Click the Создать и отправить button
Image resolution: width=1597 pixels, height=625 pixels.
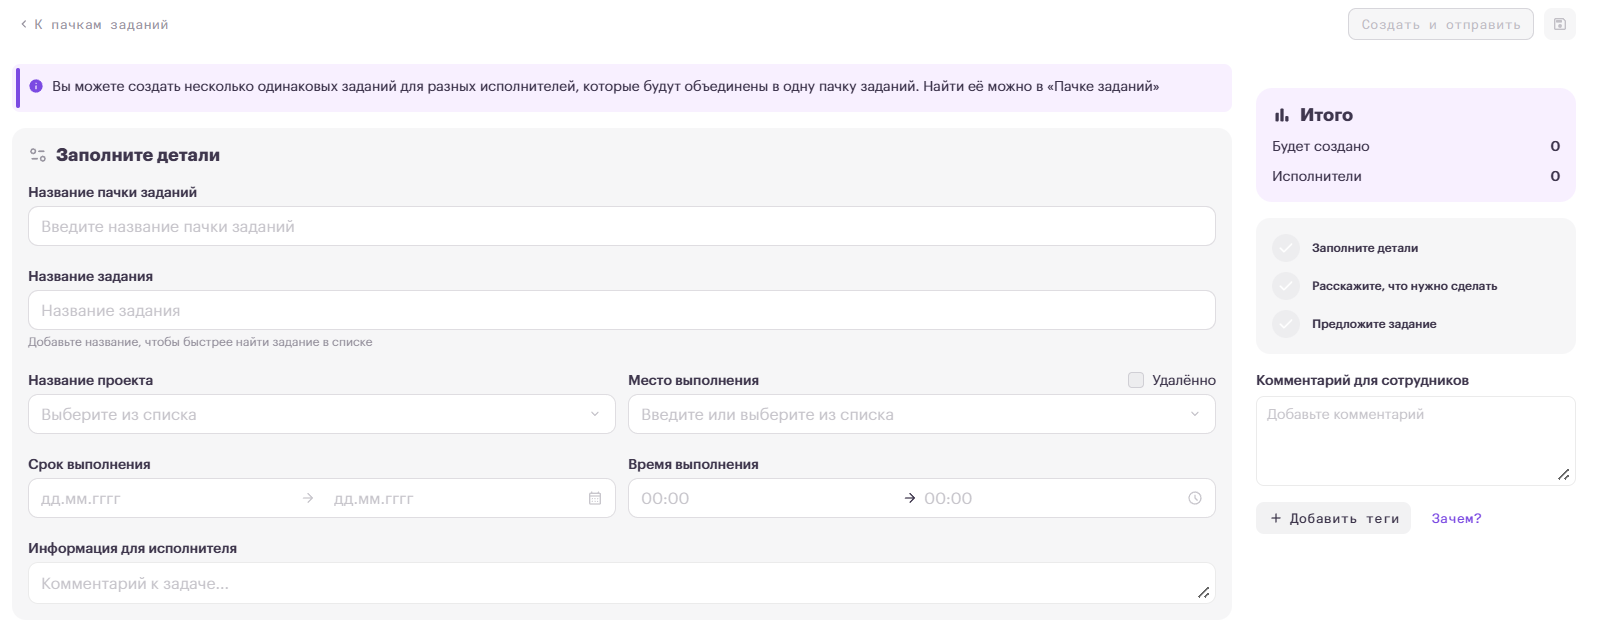tap(1440, 24)
